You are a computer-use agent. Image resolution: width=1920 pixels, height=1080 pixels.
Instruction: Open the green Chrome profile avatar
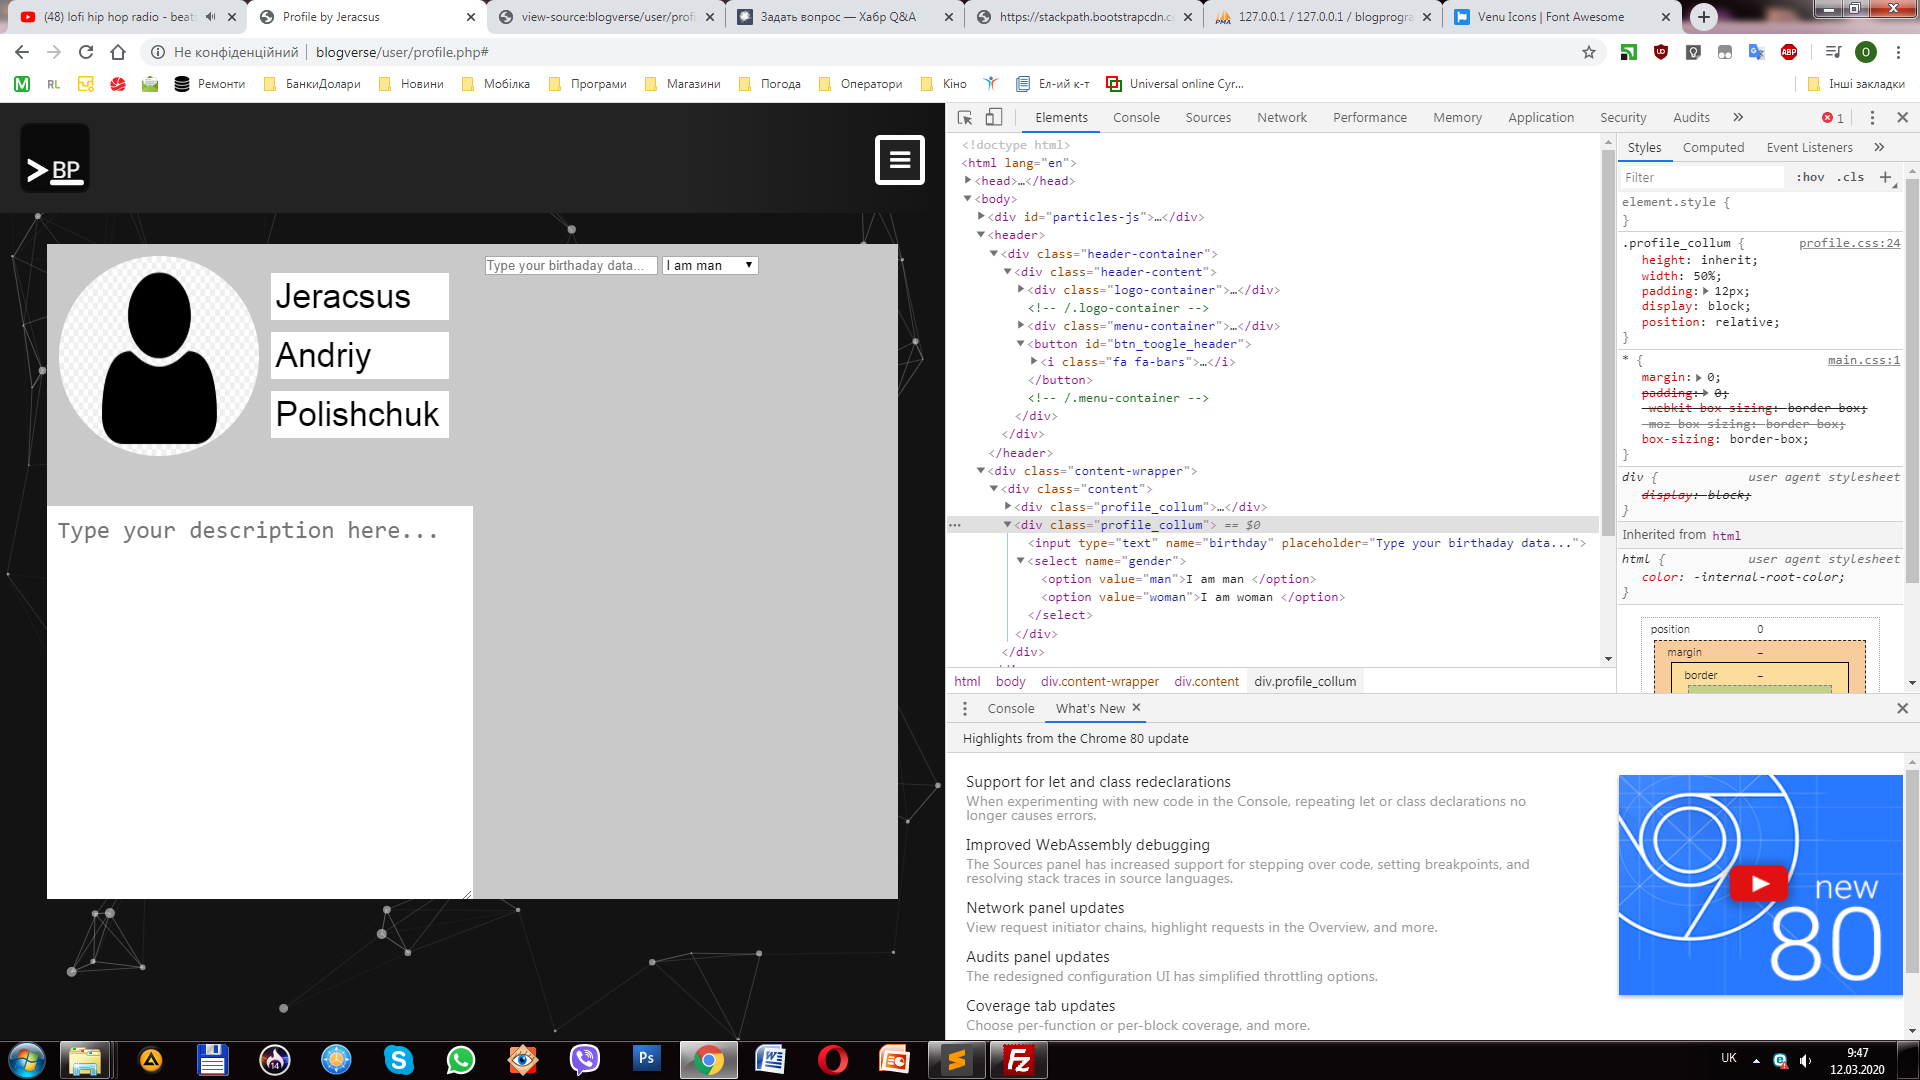tap(1865, 52)
